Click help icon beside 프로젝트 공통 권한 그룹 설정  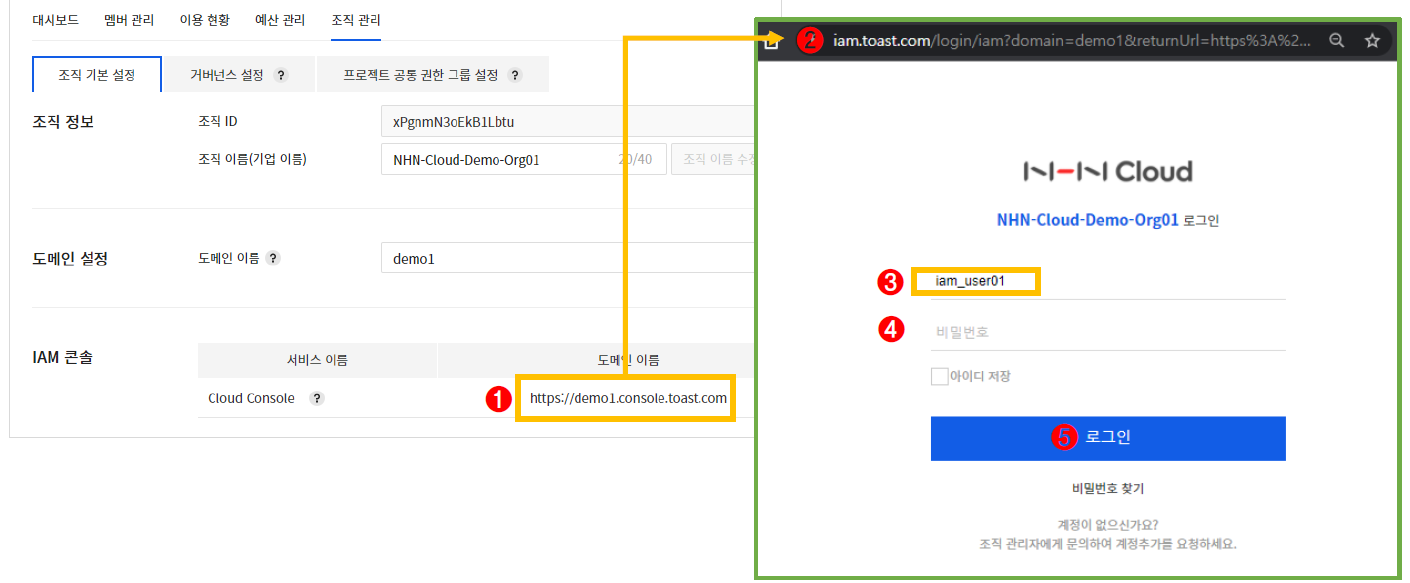point(515,75)
